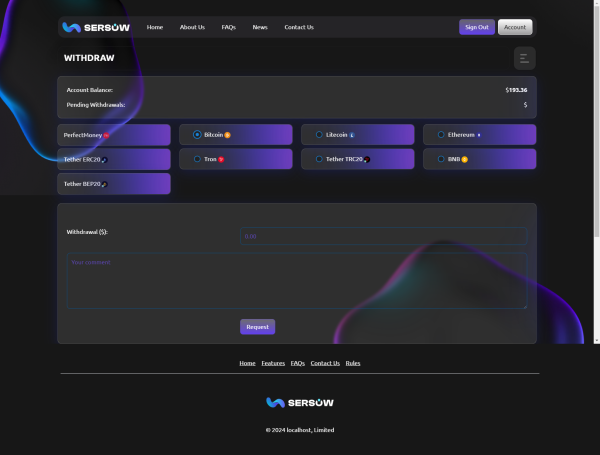
Task: Click the Sersow logo in footer
Action: click(300, 403)
